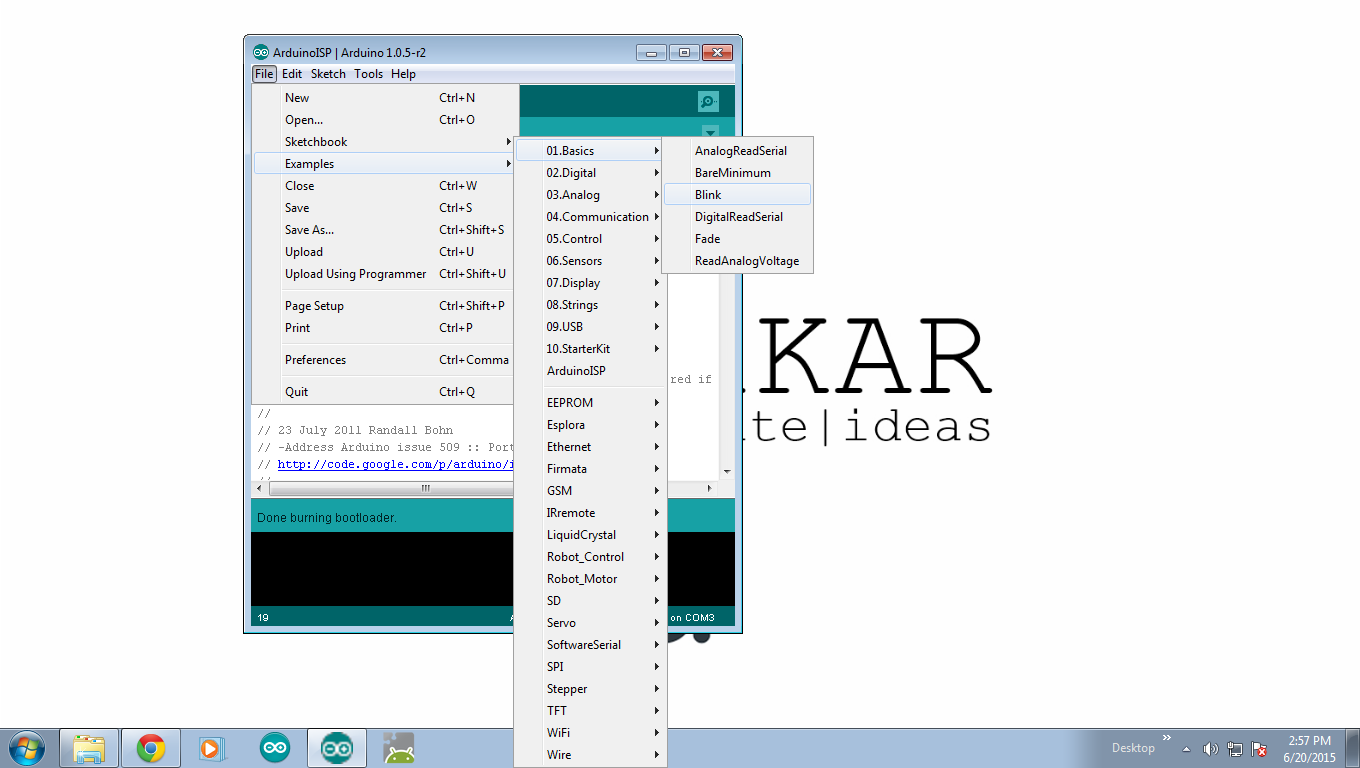Expand the Desktop toolbar chevron
Screen dimensions: 1360x768
1166,738
